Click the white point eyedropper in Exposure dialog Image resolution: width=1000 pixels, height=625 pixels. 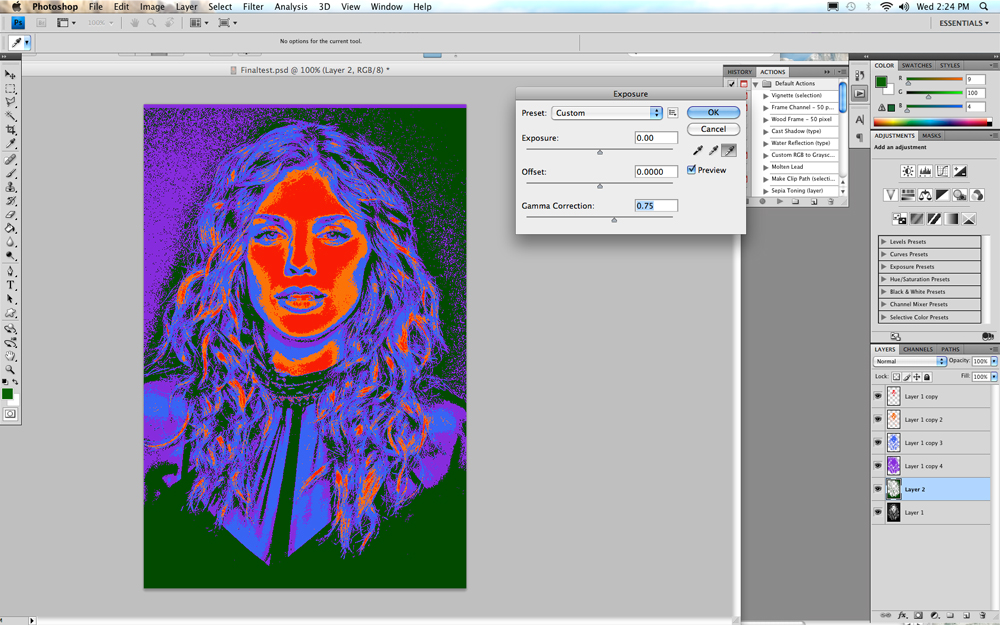pyautogui.click(x=729, y=151)
